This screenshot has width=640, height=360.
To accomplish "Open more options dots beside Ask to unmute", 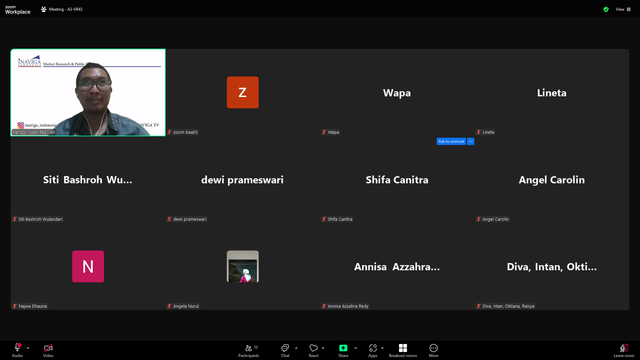I will [x=471, y=141].
